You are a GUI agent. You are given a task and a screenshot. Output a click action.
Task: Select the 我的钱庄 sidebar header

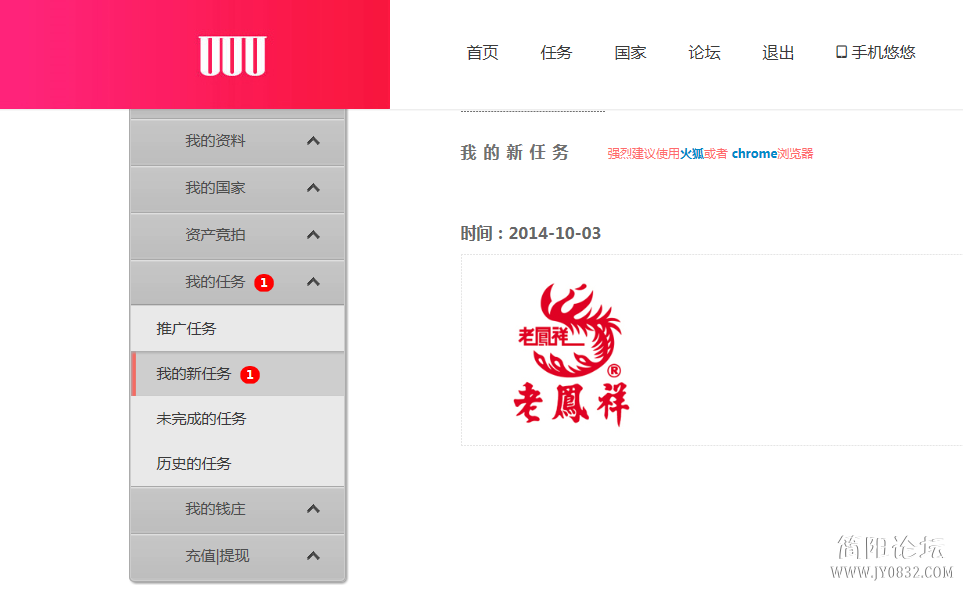pyautogui.click(x=238, y=509)
